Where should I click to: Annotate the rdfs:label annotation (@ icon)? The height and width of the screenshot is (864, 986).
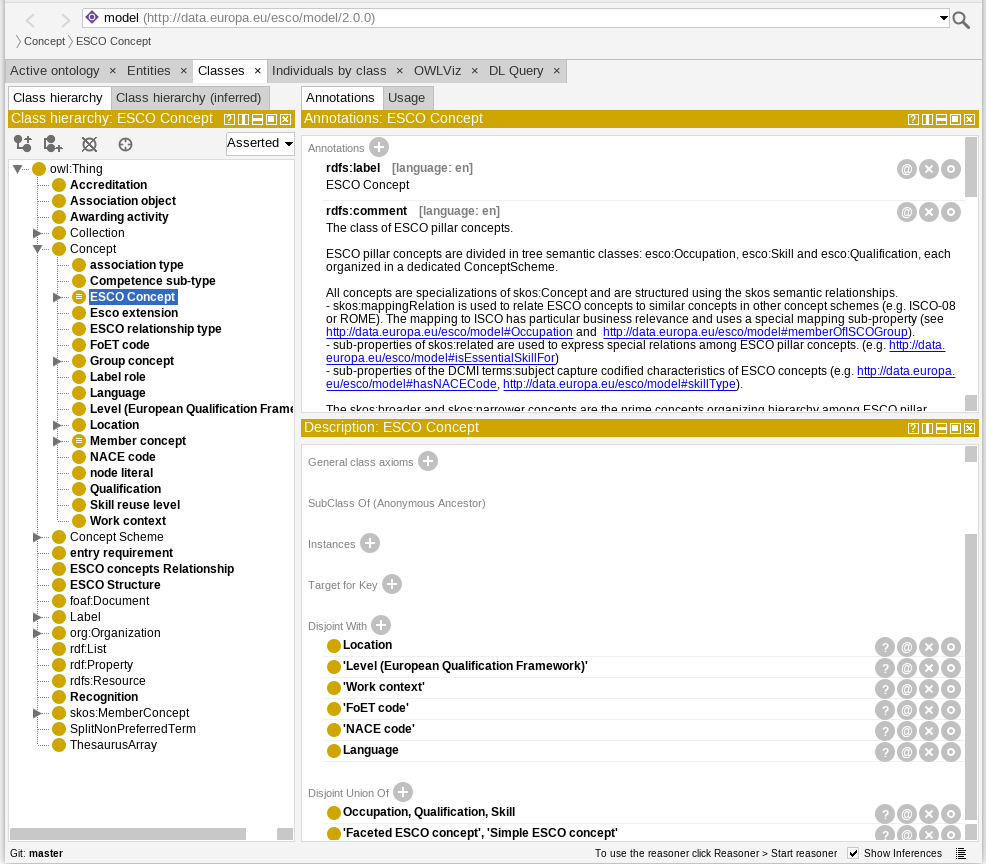click(907, 169)
